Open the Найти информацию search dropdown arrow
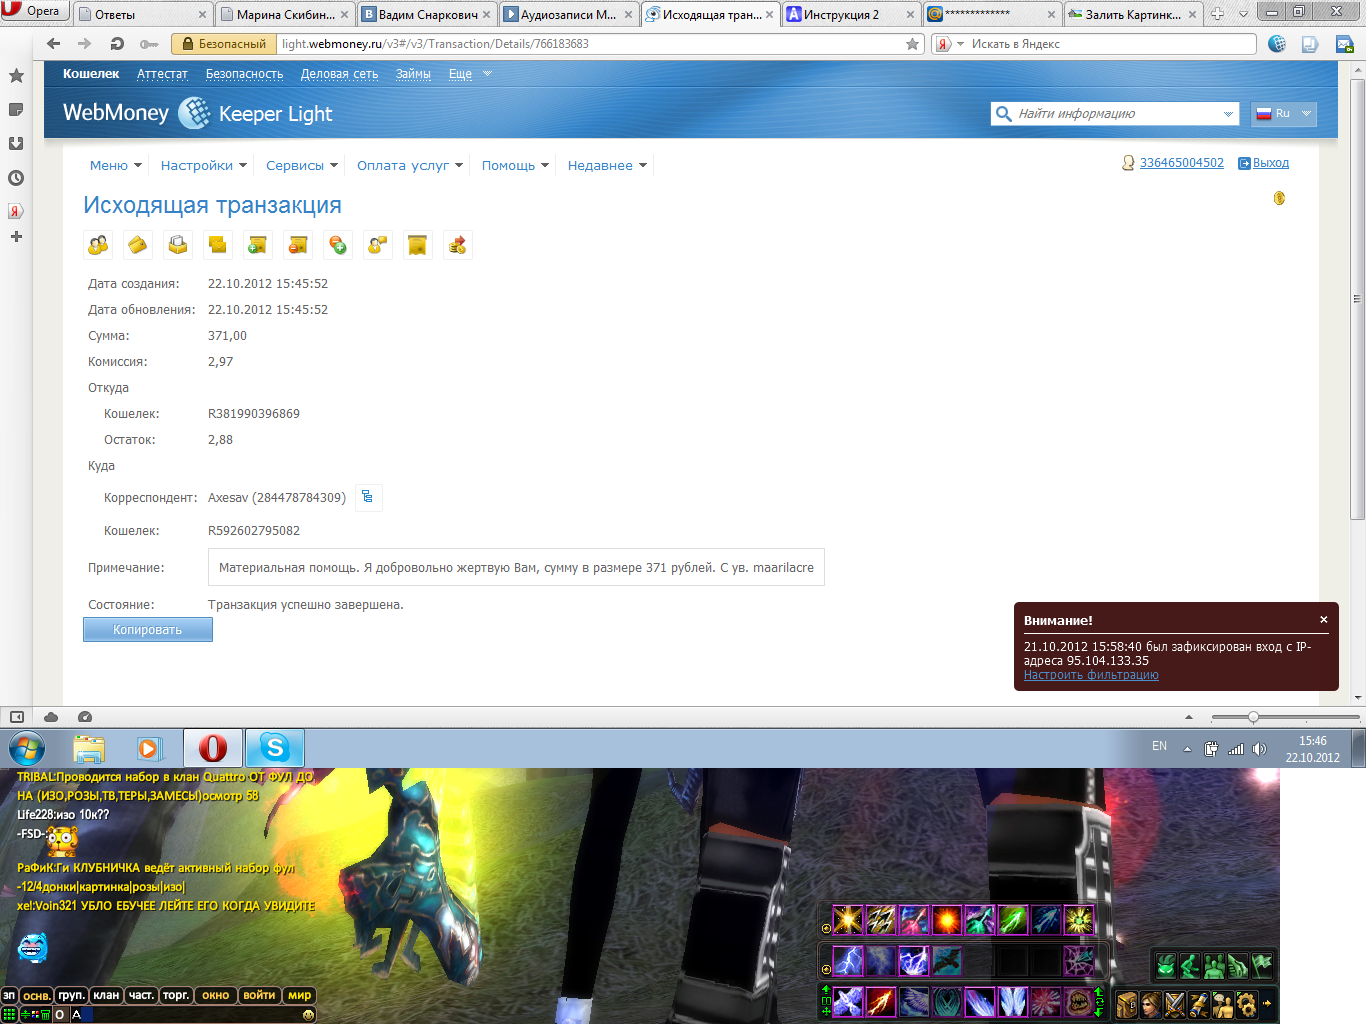1366x1024 pixels. (1228, 114)
